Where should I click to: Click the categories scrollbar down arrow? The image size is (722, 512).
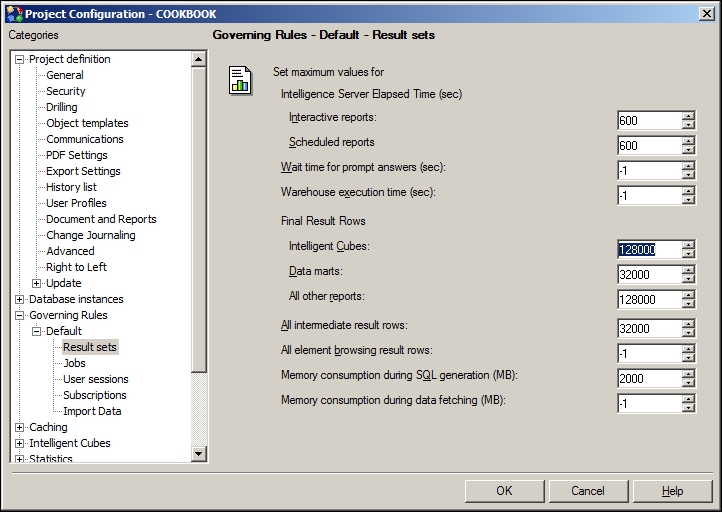point(198,454)
